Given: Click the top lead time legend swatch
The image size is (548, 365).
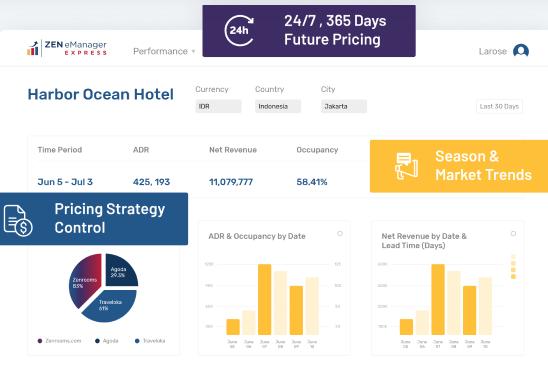Looking at the screenshot, I should tap(513, 256).
